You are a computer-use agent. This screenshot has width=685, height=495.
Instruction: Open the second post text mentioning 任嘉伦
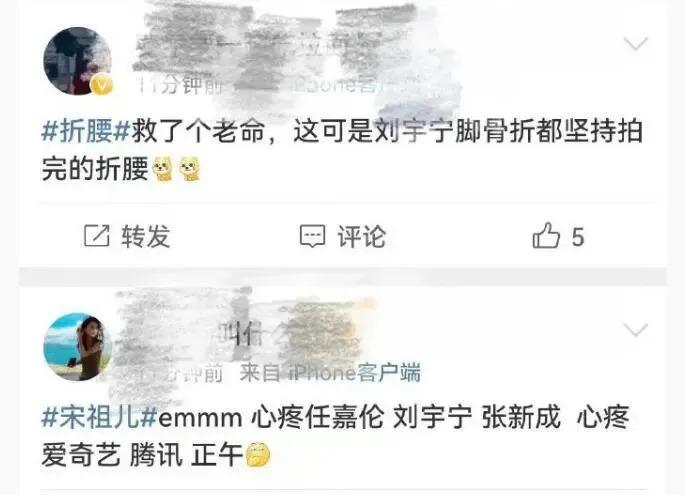point(335,436)
